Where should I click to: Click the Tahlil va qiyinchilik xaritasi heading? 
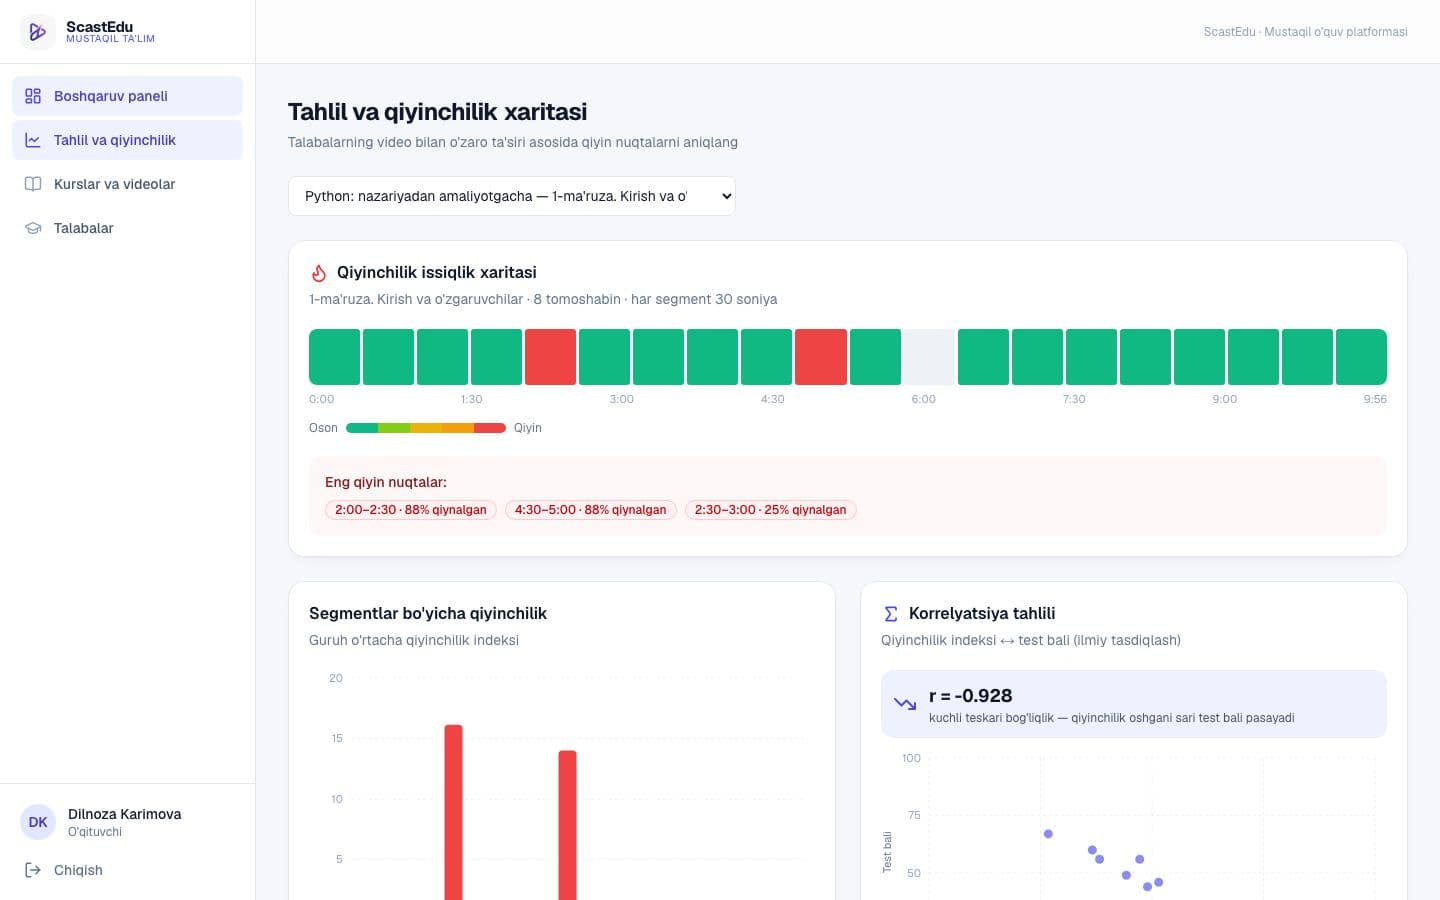pyautogui.click(x=437, y=112)
